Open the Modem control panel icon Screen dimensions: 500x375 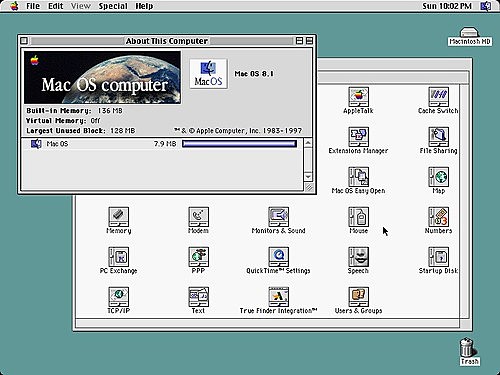click(x=198, y=217)
